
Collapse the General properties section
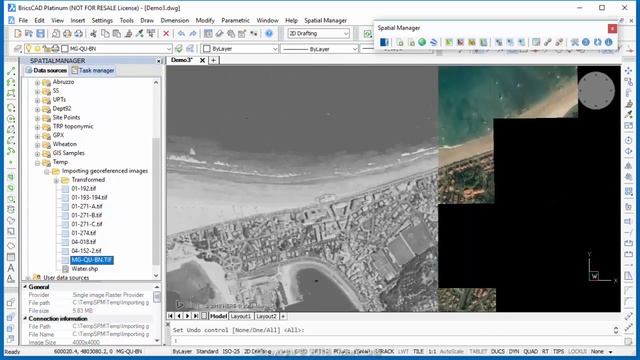[x=25, y=287]
